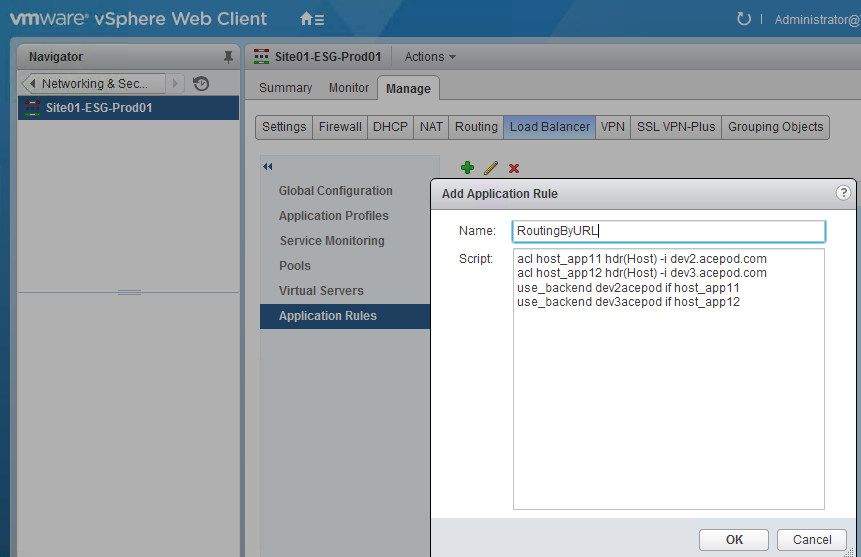
Task: Open Pools section
Action: (295, 266)
